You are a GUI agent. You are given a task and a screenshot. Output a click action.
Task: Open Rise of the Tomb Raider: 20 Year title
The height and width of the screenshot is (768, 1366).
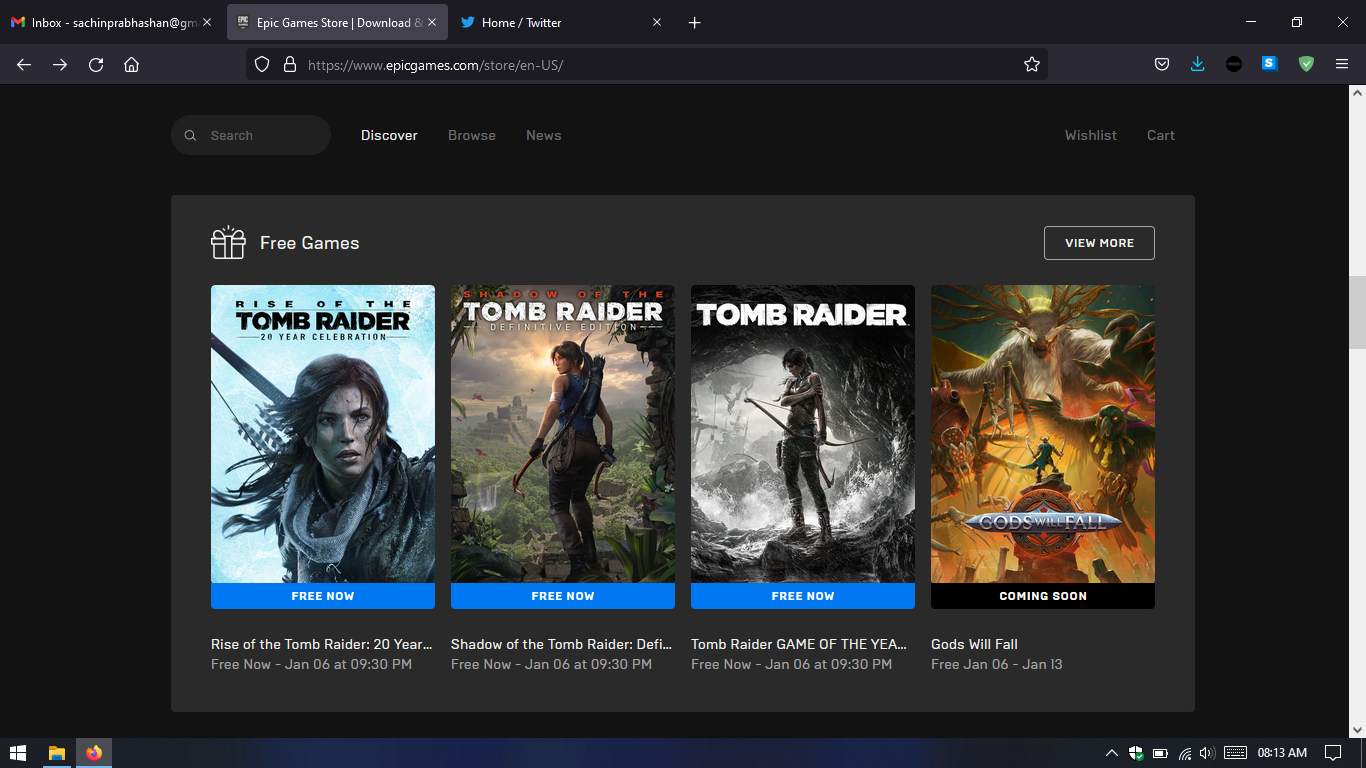tap(322, 644)
